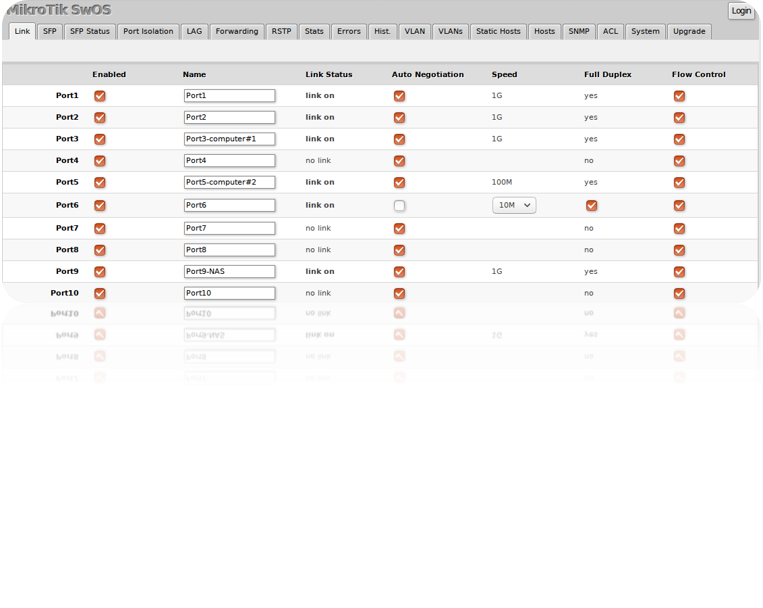Edit the Port9-NAS name field
The height and width of the screenshot is (608, 763).
coord(229,271)
